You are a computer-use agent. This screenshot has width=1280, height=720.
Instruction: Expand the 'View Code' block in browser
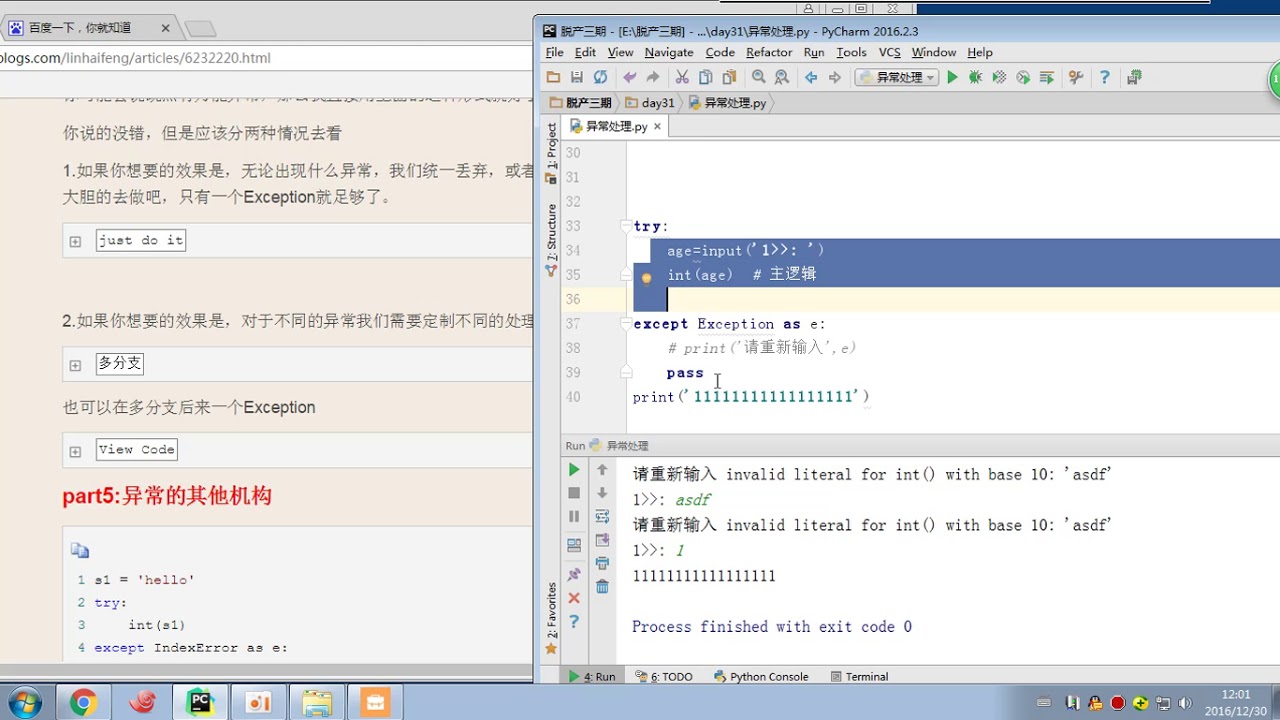(x=75, y=451)
